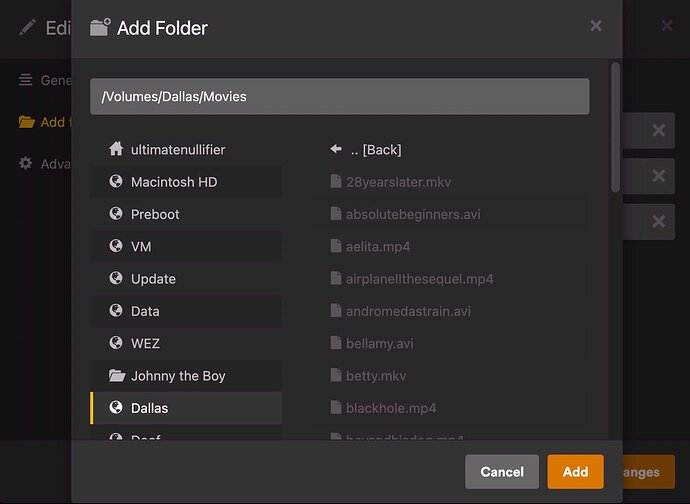
Task: Click the Update volume icon
Action: point(116,278)
